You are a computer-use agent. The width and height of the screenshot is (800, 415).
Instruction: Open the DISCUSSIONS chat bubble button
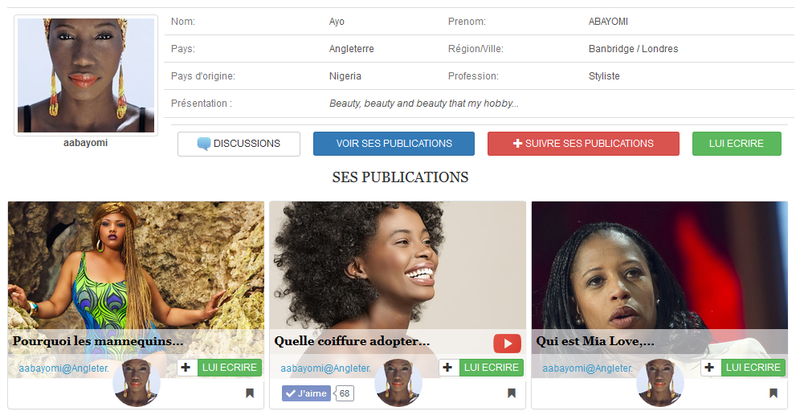tap(239, 144)
